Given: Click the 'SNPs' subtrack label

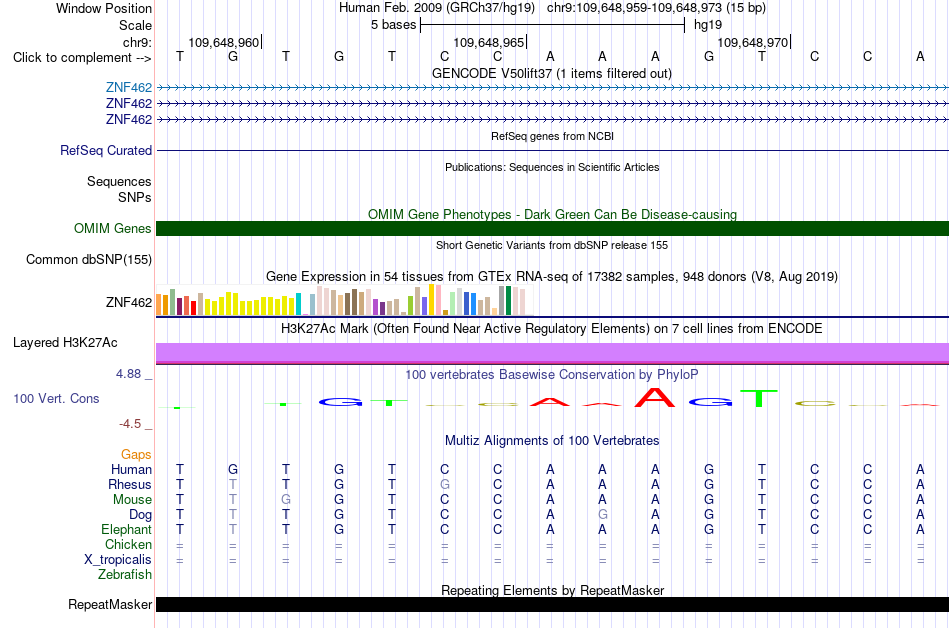Looking at the screenshot, I should coord(135,197).
